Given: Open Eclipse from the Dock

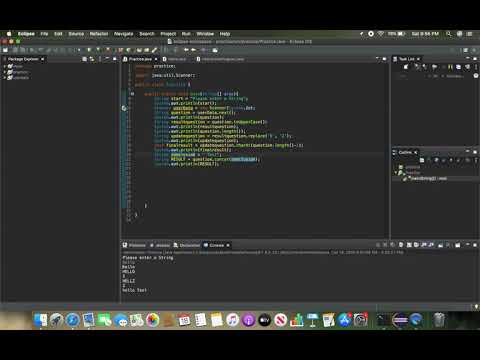Looking at the screenshot, I should pos(400,320).
